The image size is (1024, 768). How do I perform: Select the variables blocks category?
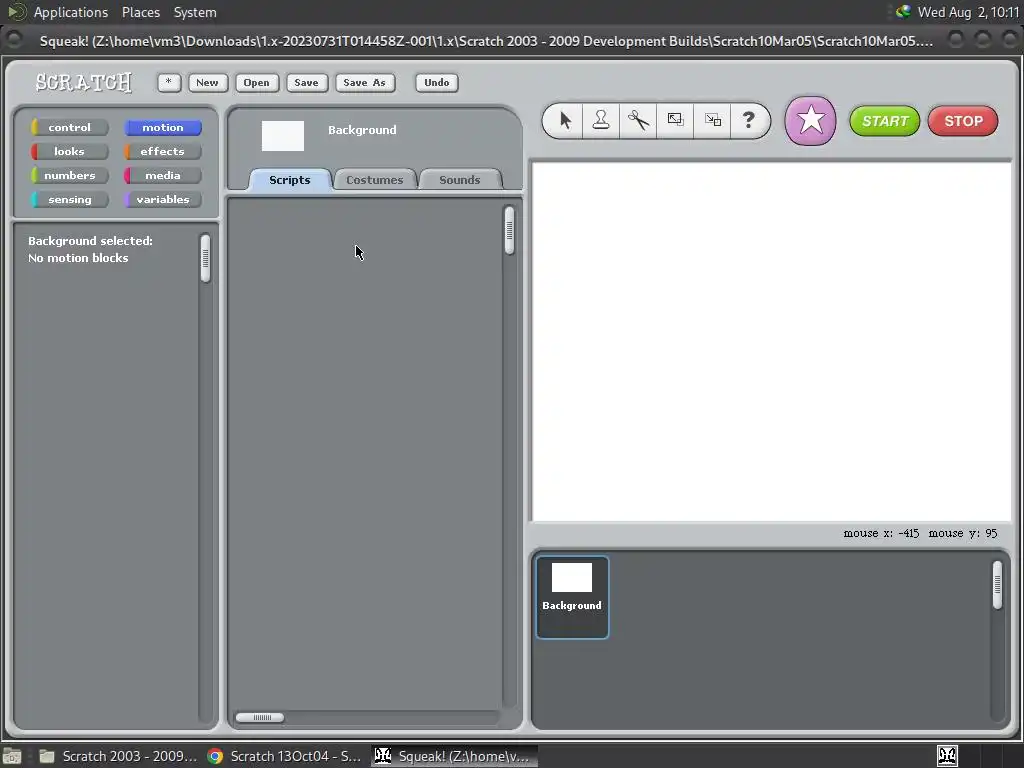163,200
